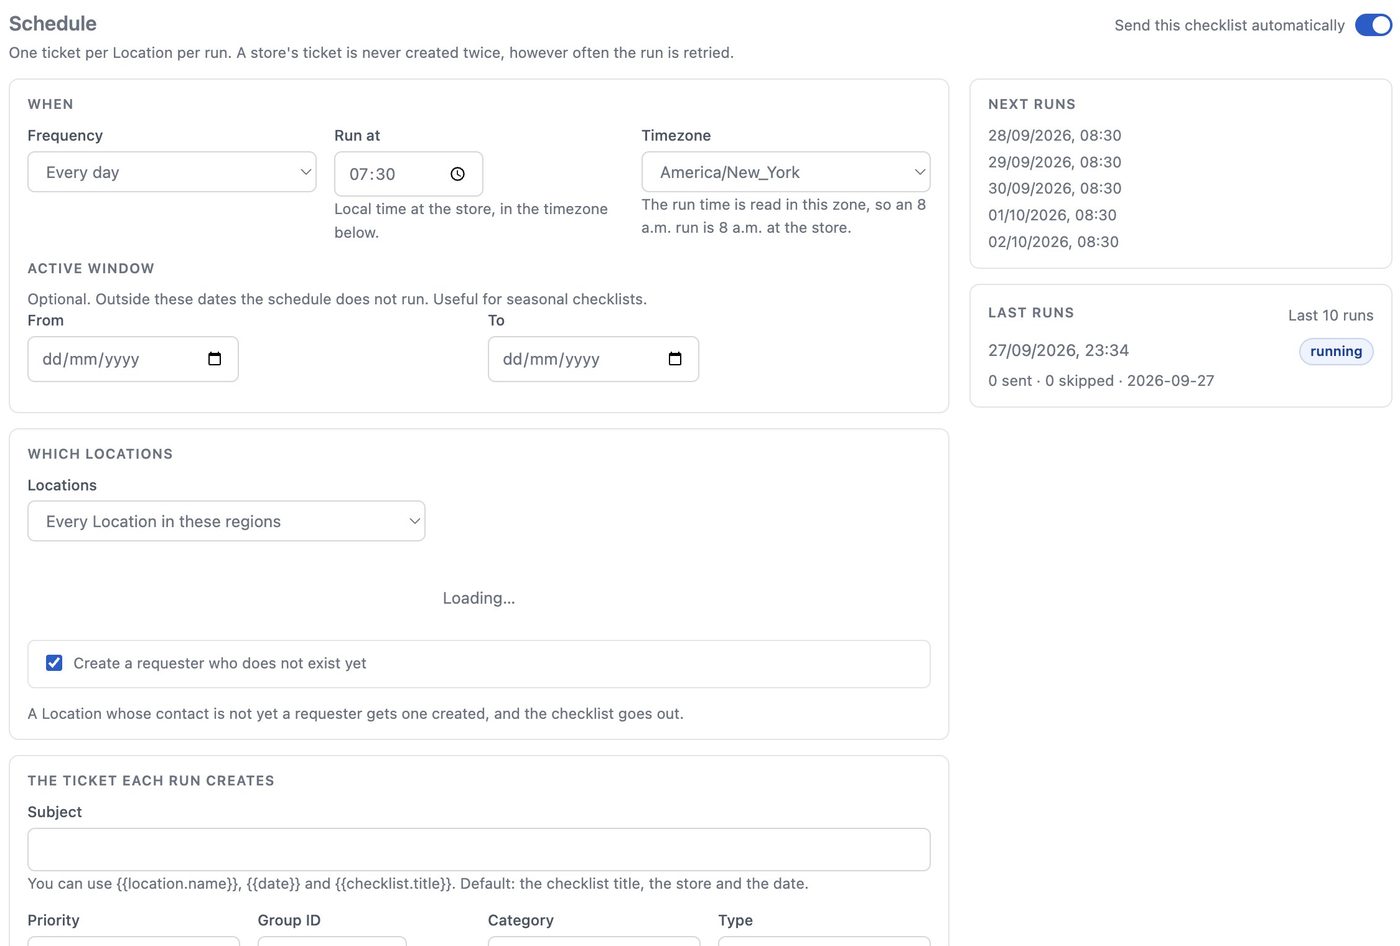The width and height of the screenshot is (1400, 946).
Task: Click the Run at time field 07:30
Action: 408,174
